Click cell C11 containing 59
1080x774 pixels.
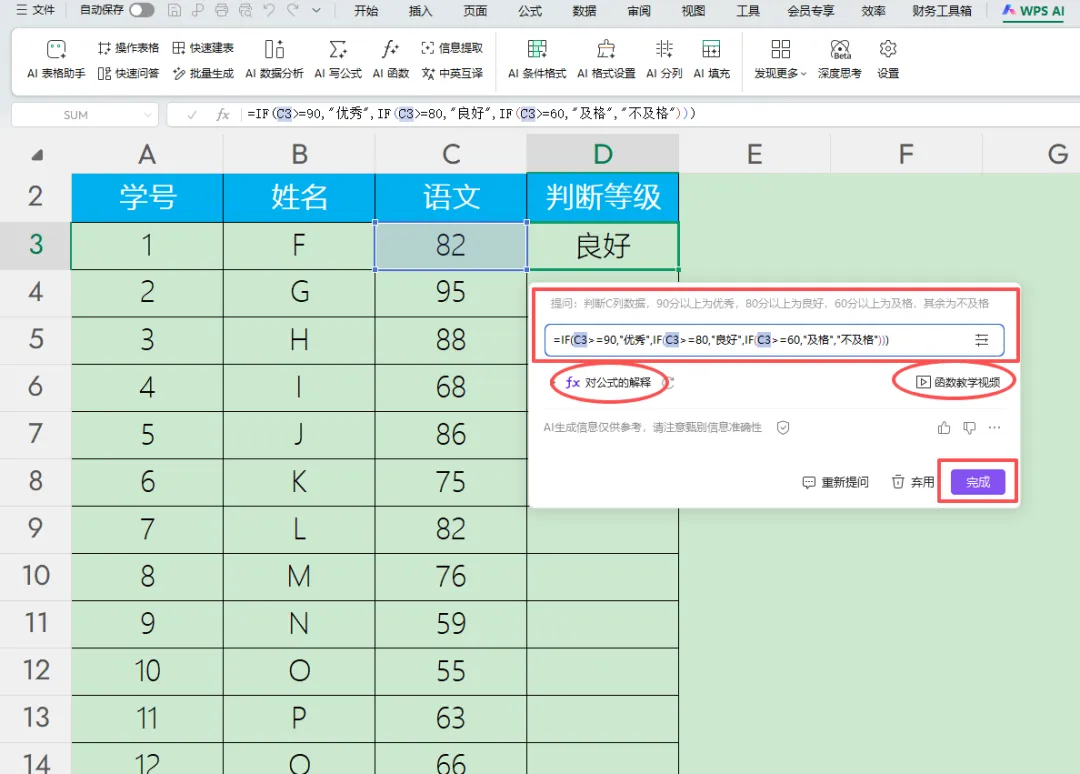coord(451,624)
